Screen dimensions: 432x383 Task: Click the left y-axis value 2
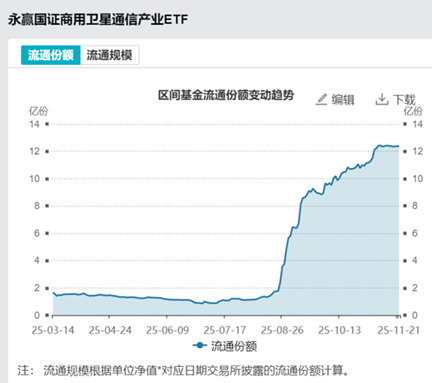pyautogui.click(x=37, y=288)
